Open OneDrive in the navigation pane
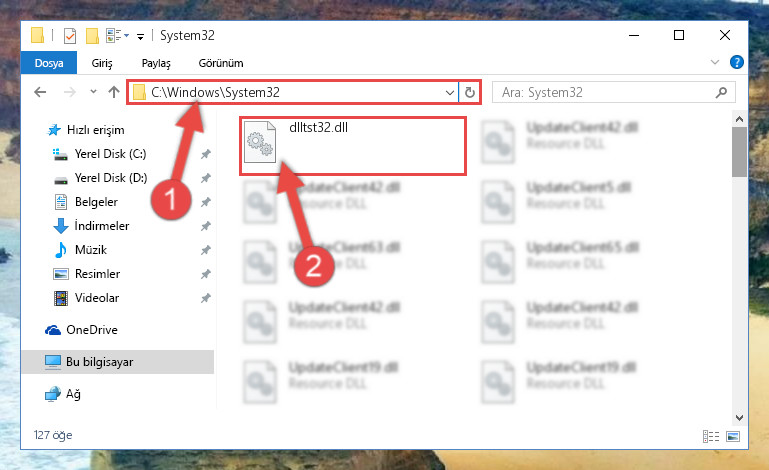 [x=92, y=330]
